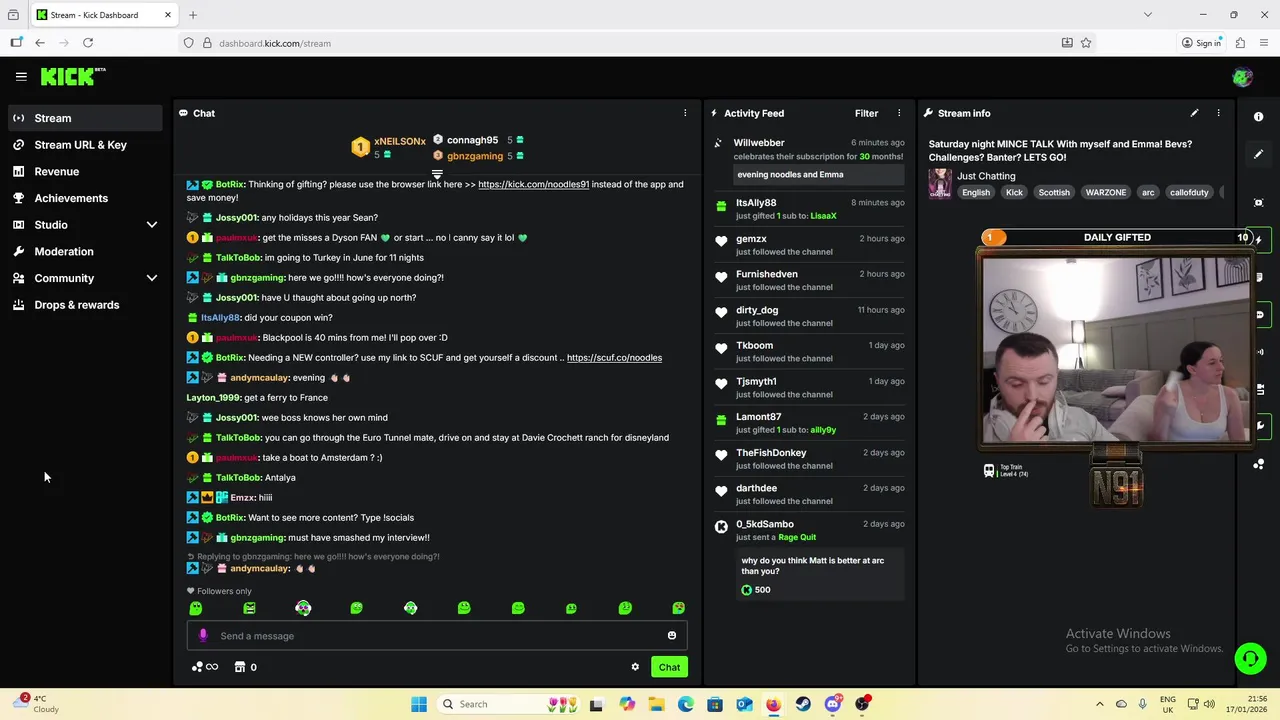The image size is (1280, 720).
Task: Click the Send a message field
Action: tap(437, 636)
